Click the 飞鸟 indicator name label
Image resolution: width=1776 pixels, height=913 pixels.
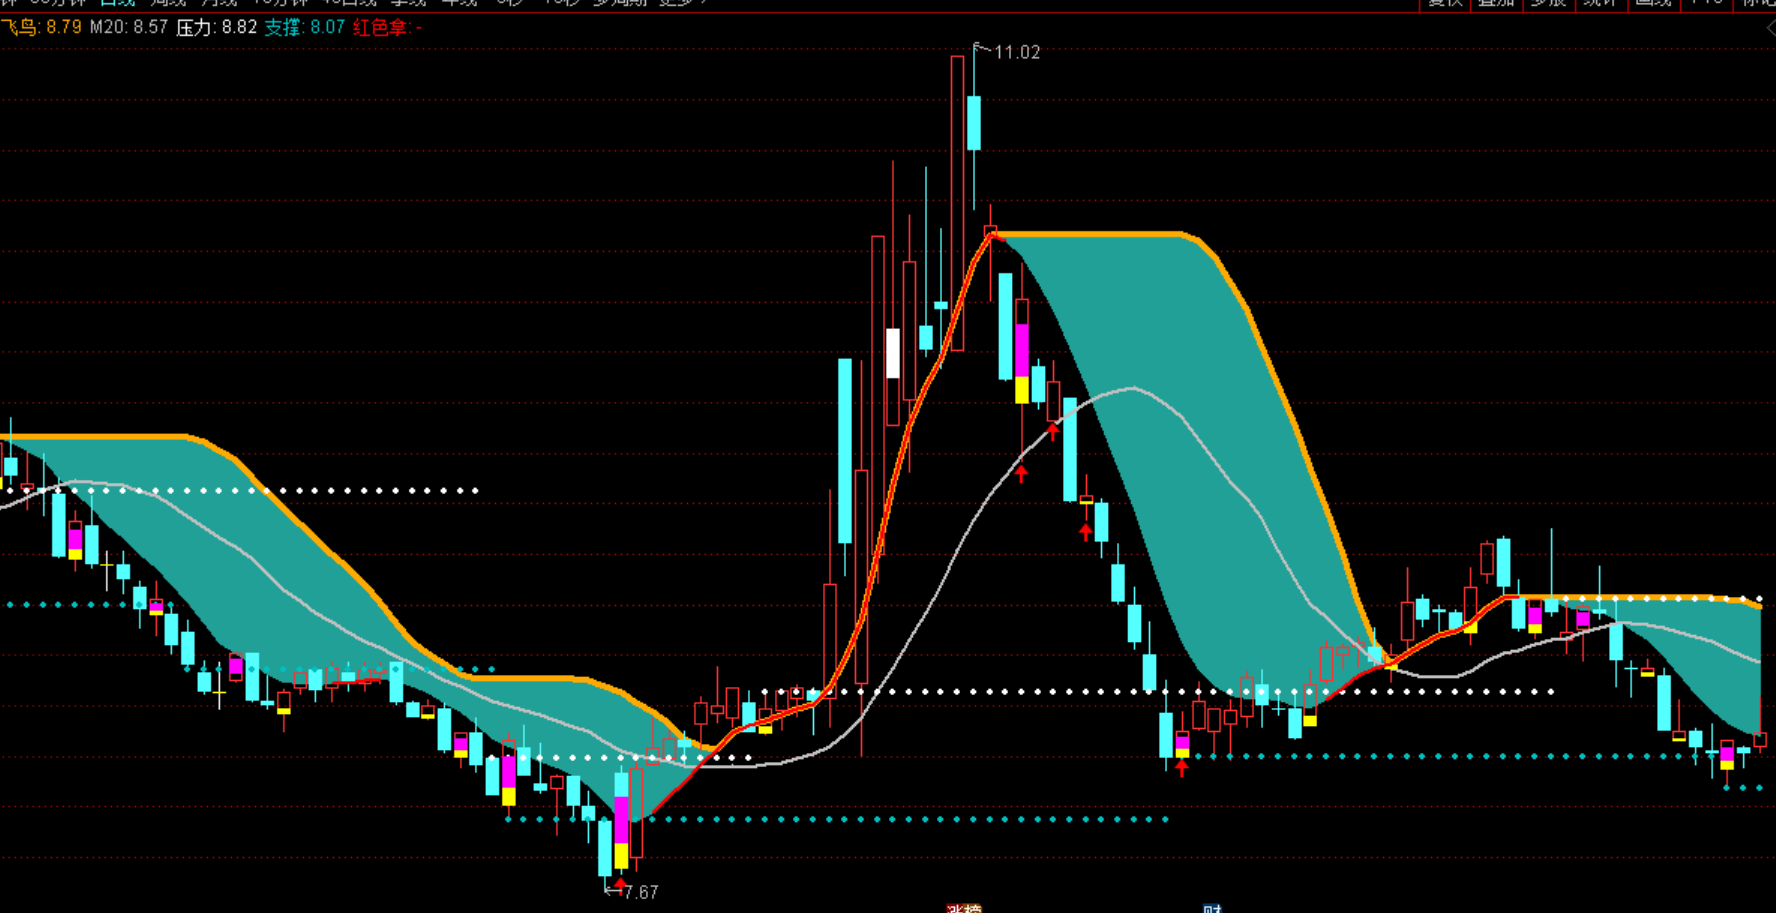[x=20, y=28]
